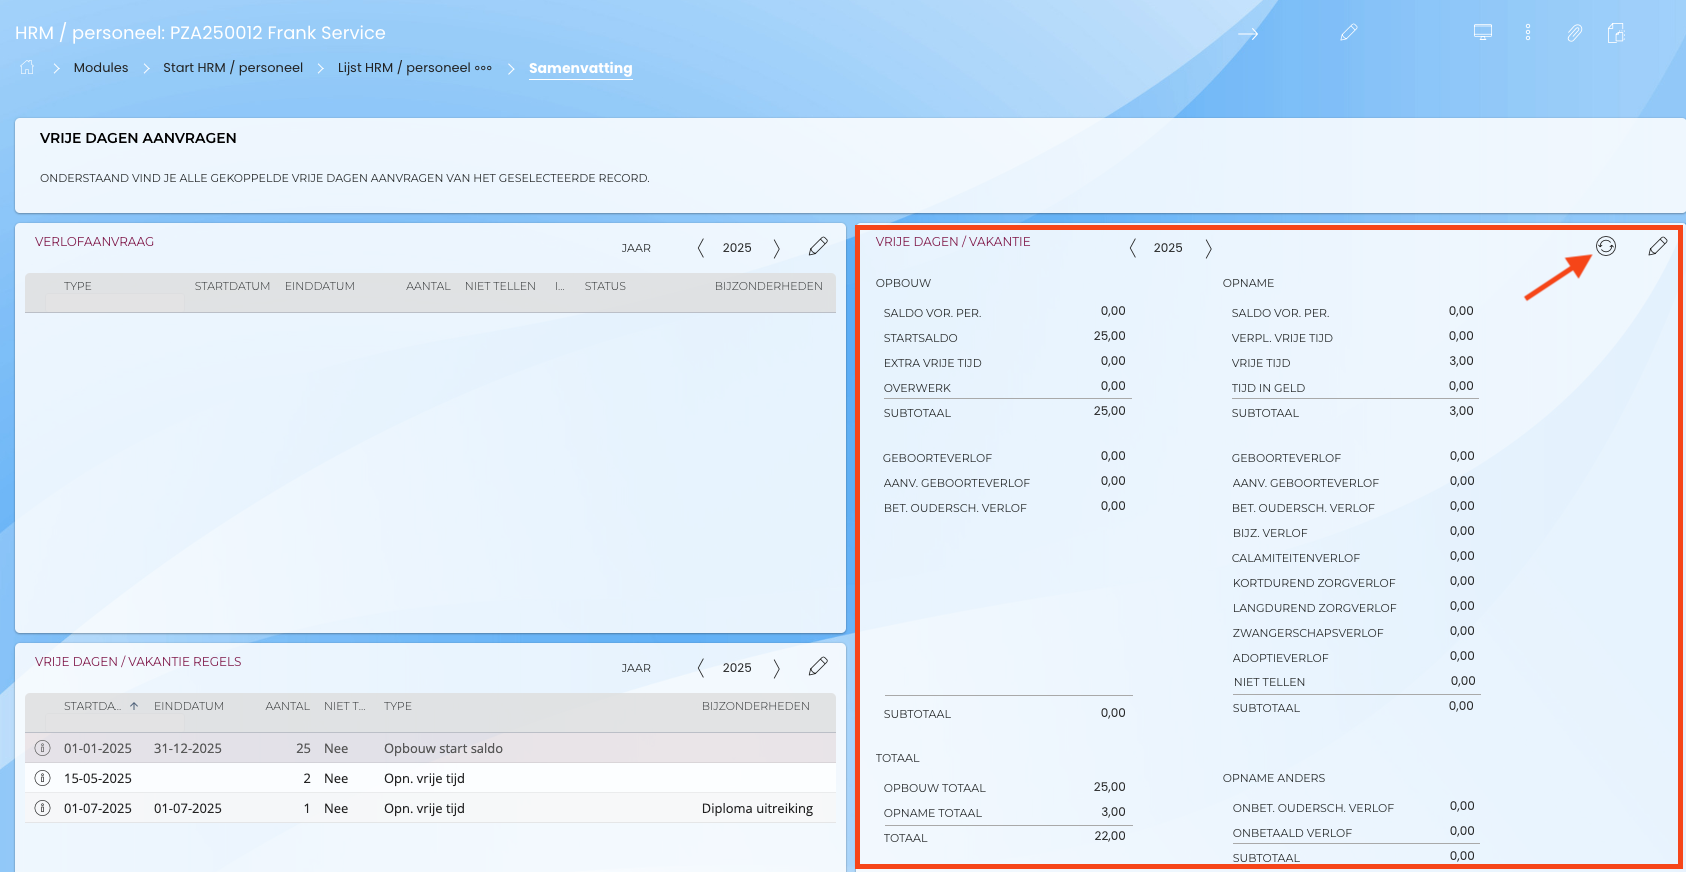Go to next year in Verlofaanvraag panel
Image resolution: width=1686 pixels, height=872 pixels.
pyautogui.click(x=776, y=248)
